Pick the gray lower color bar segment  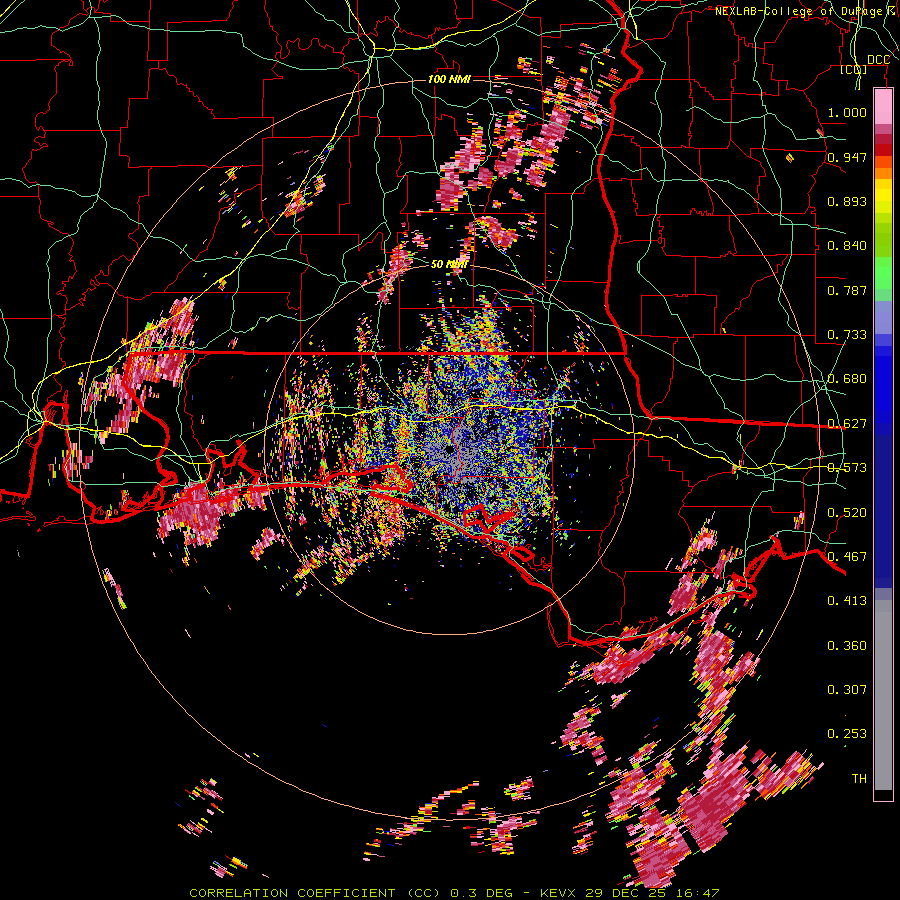click(x=883, y=695)
